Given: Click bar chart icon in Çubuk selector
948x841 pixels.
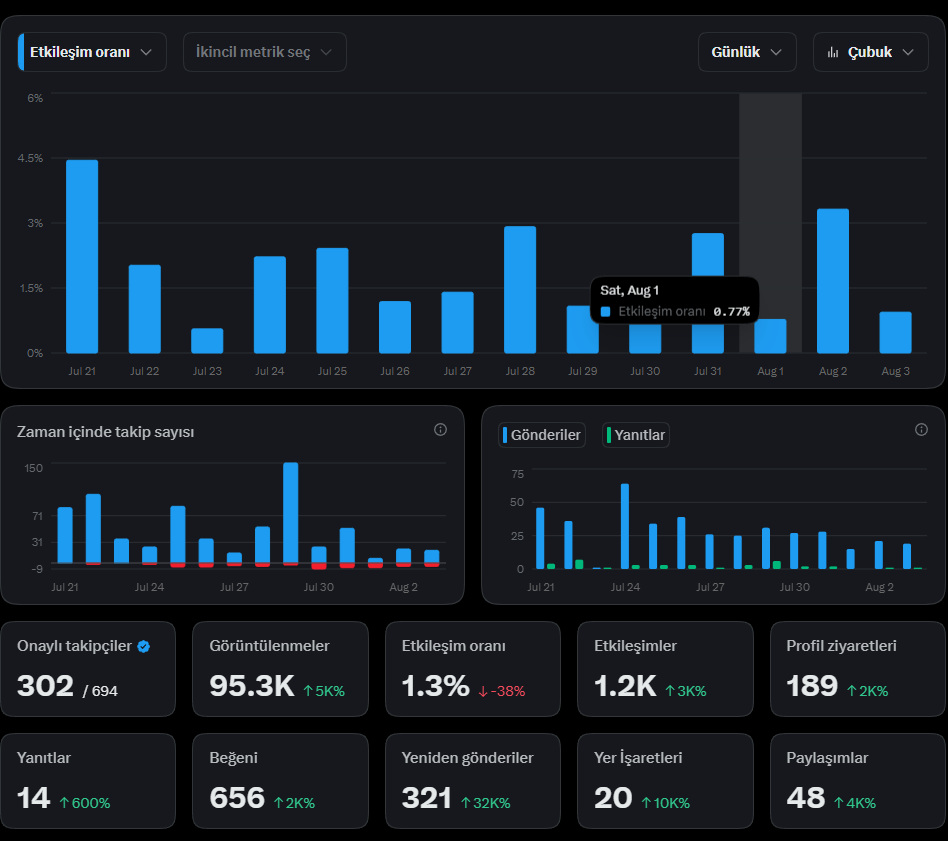Looking at the screenshot, I should point(833,53).
